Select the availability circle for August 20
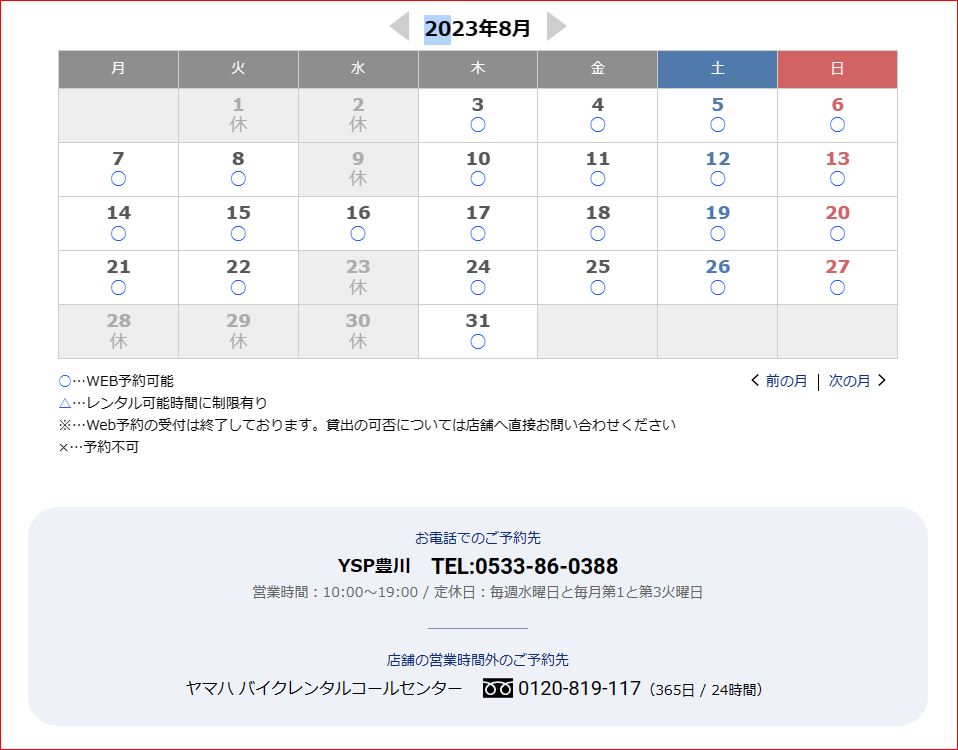This screenshot has height=750, width=958. pyautogui.click(x=837, y=233)
